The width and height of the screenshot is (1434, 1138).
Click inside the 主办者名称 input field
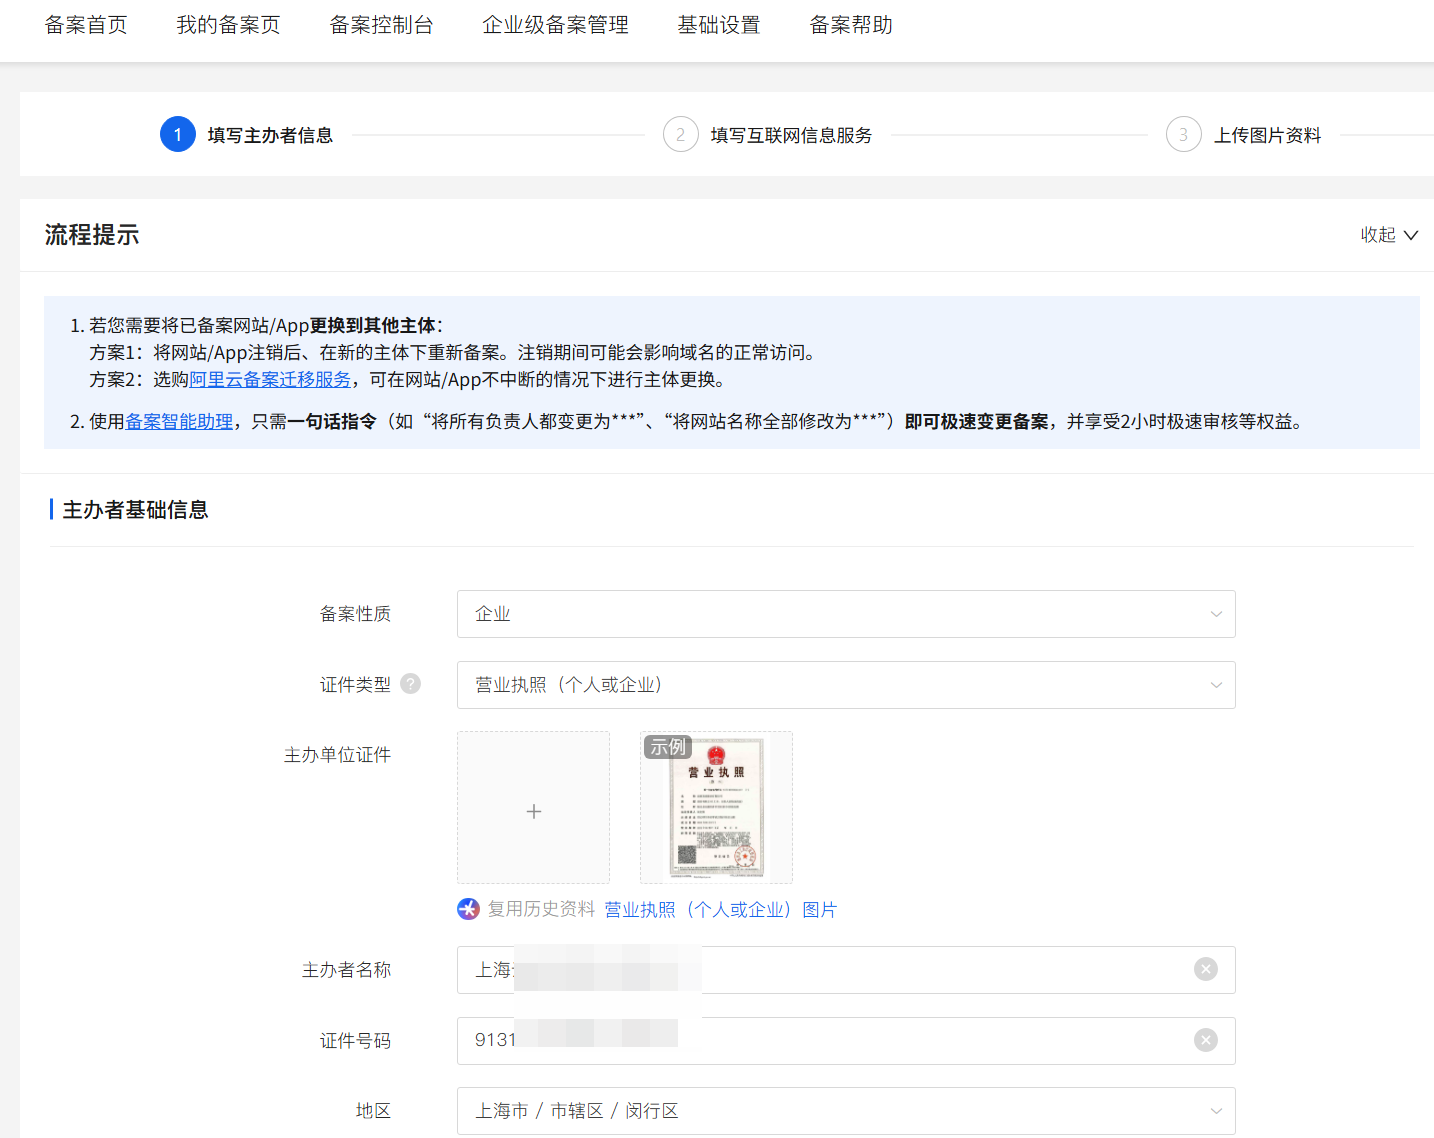[x=846, y=970]
